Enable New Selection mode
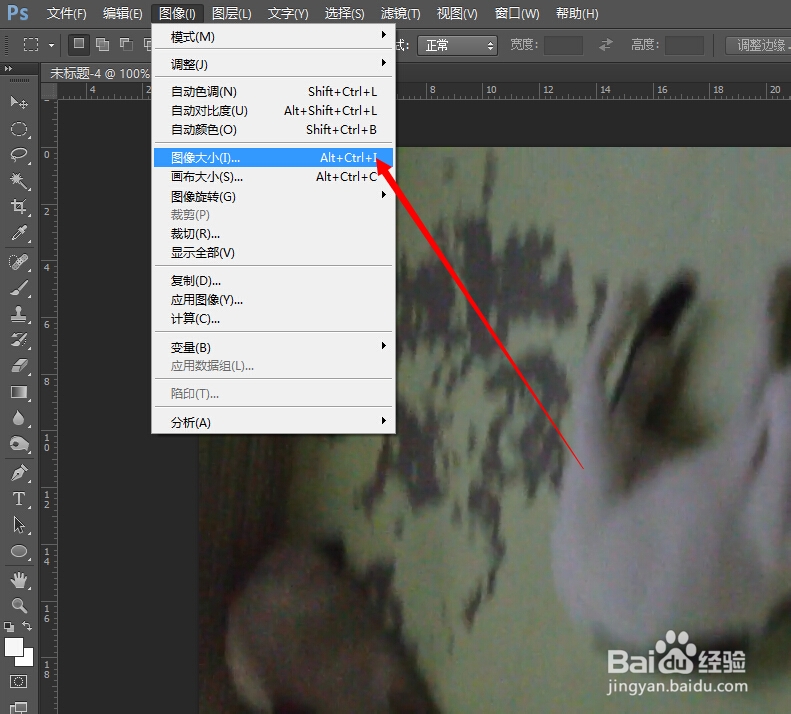The height and width of the screenshot is (714, 791). coord(79,44)
